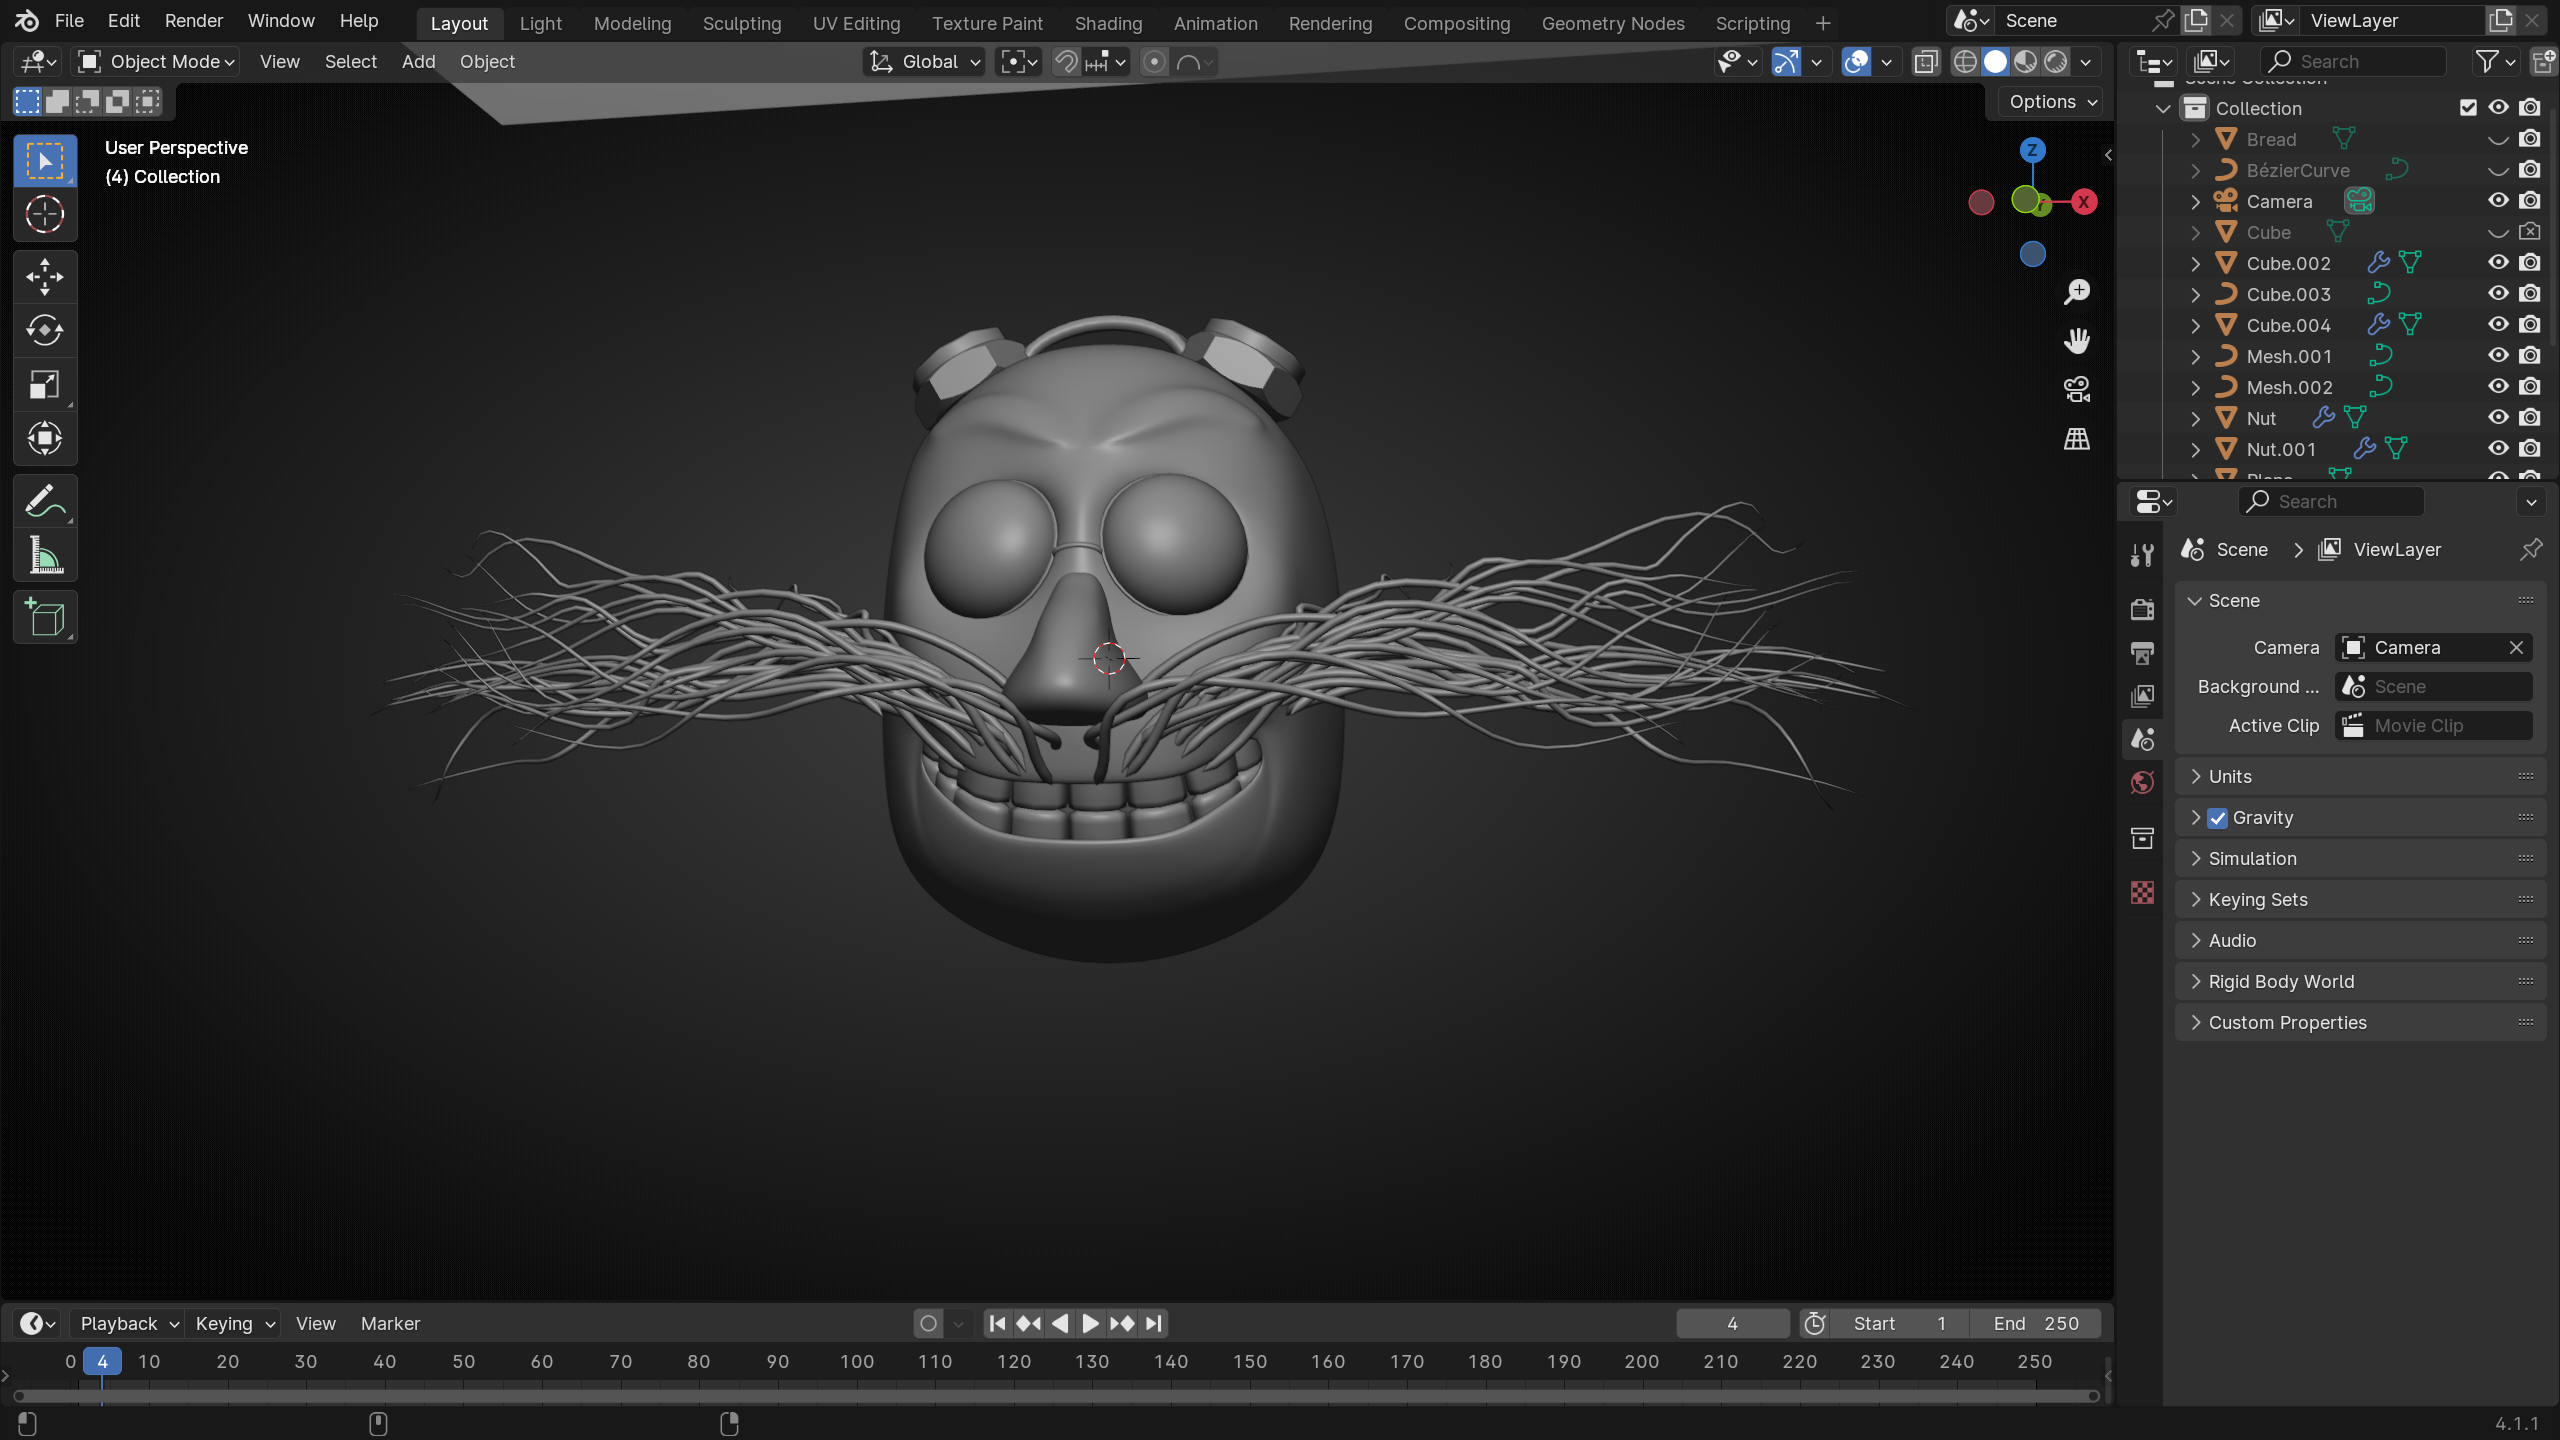
Task: Select the Rotate tool
Action: point(45,331)
